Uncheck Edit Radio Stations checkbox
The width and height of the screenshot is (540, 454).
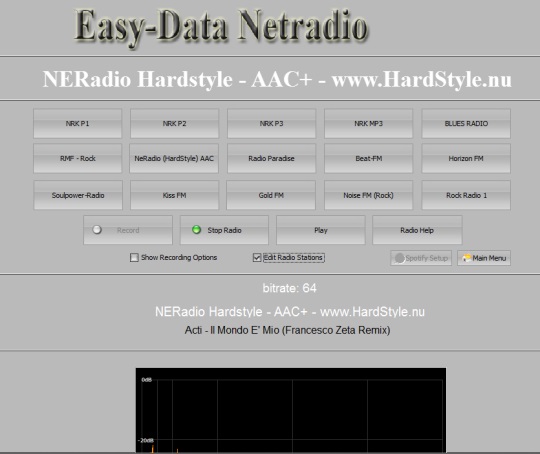pyautogui.click(x=257, y=257)
